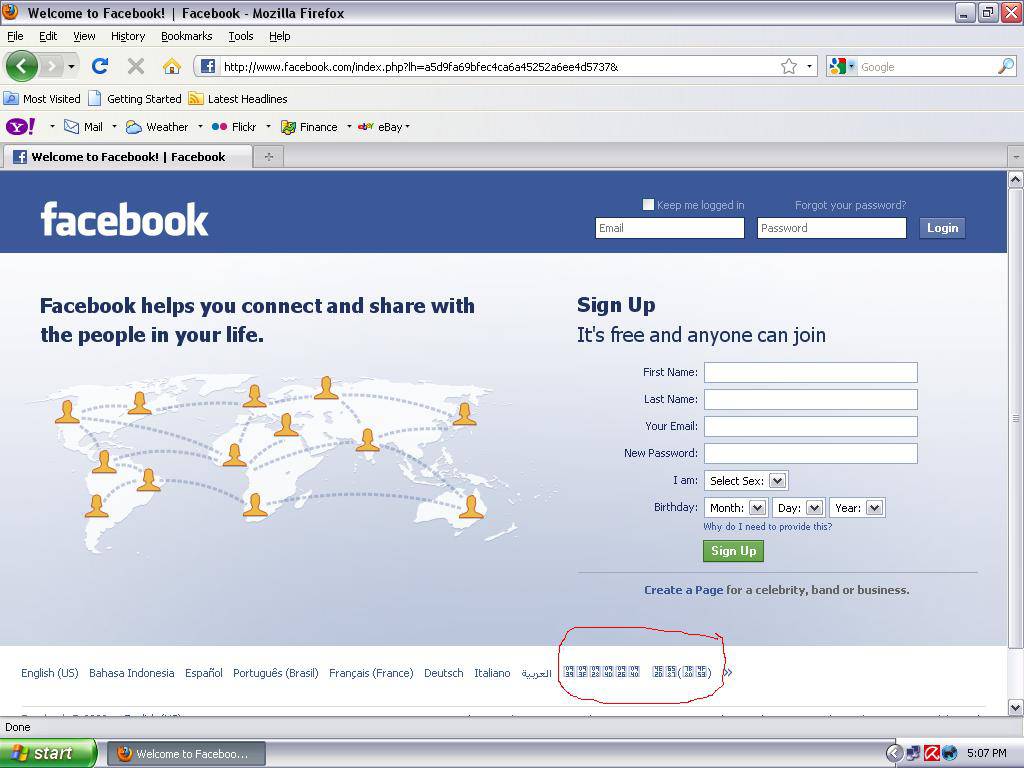Open the back/forward history dropdown arrow
1024x768 pixels.
coord(71,66)
